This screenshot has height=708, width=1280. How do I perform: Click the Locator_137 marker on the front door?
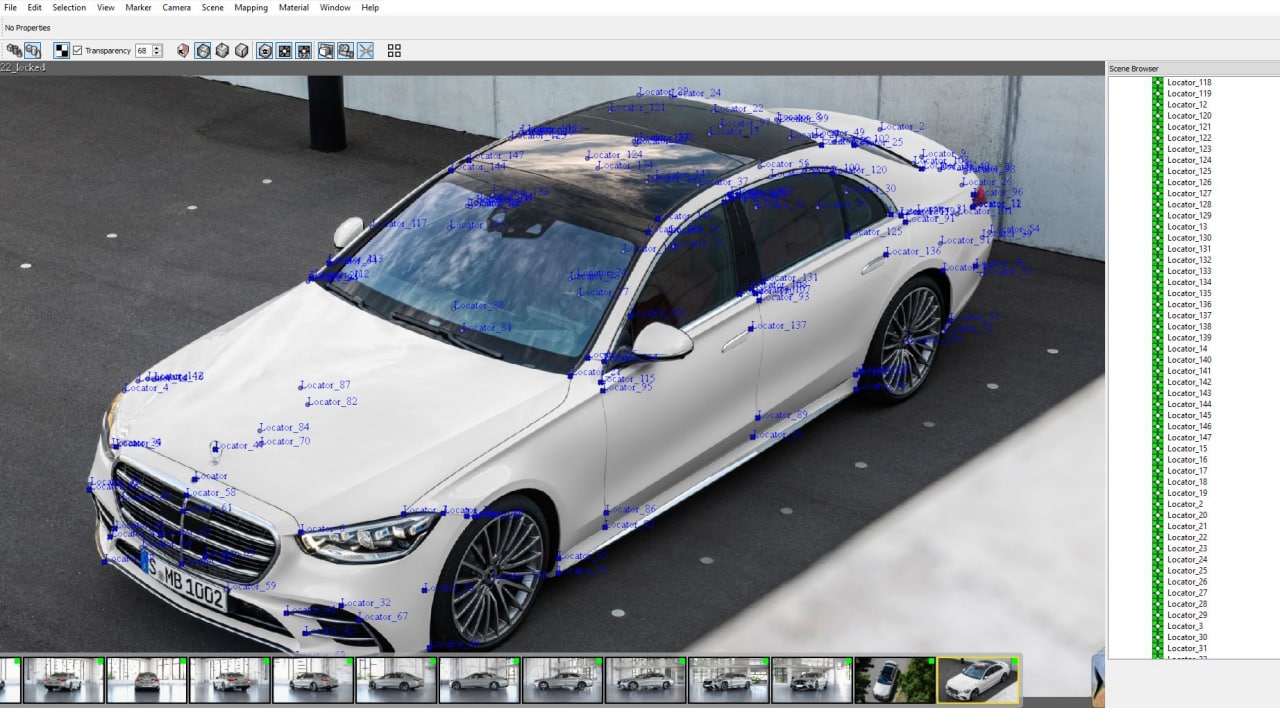coord(778,326)
